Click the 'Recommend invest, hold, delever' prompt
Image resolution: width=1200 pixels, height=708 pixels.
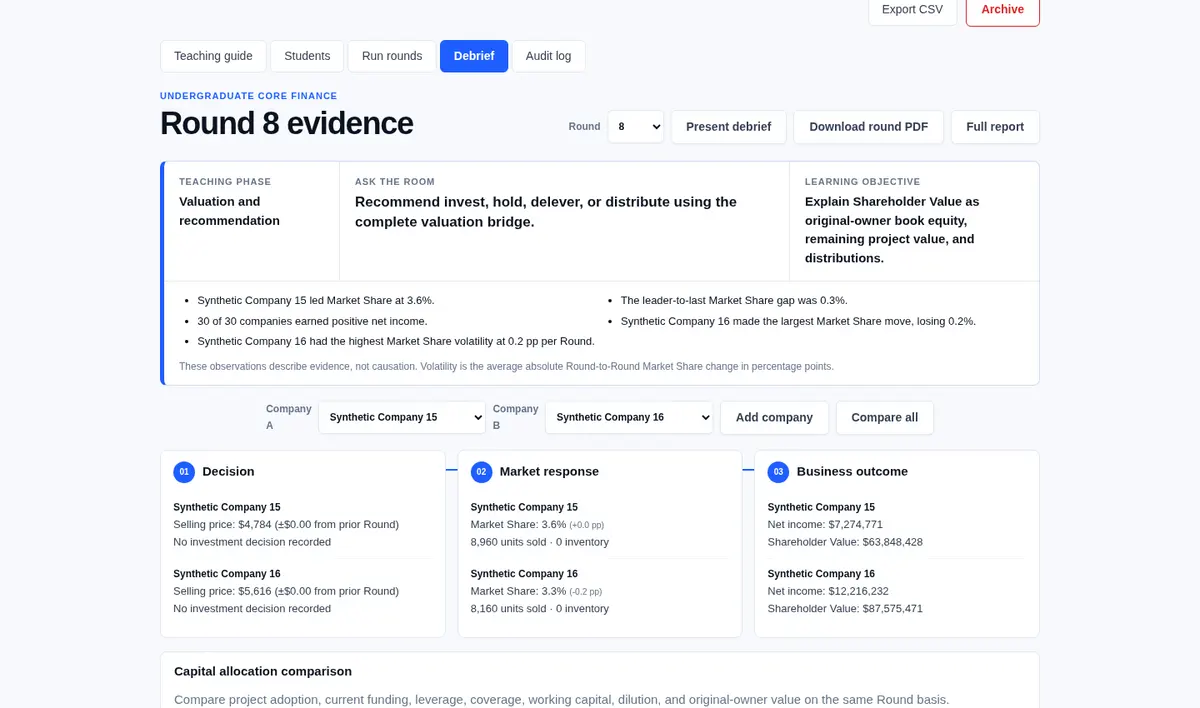(x=546, y=212)
